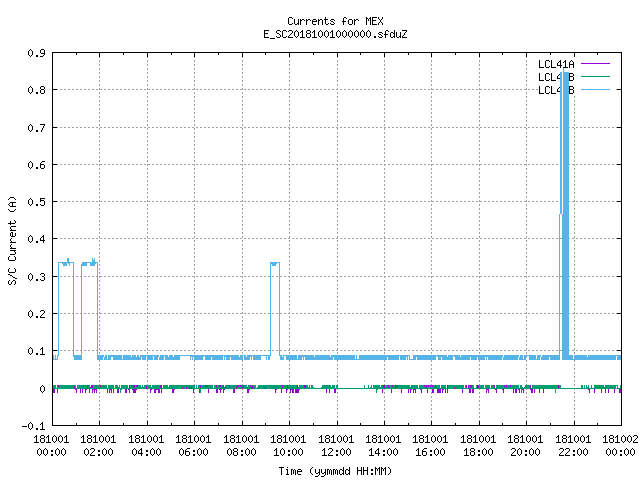Viewport: 640px width, 480px height.
Task: Click the y-axis tick value -0.1
Action: [x=33, y=426]
